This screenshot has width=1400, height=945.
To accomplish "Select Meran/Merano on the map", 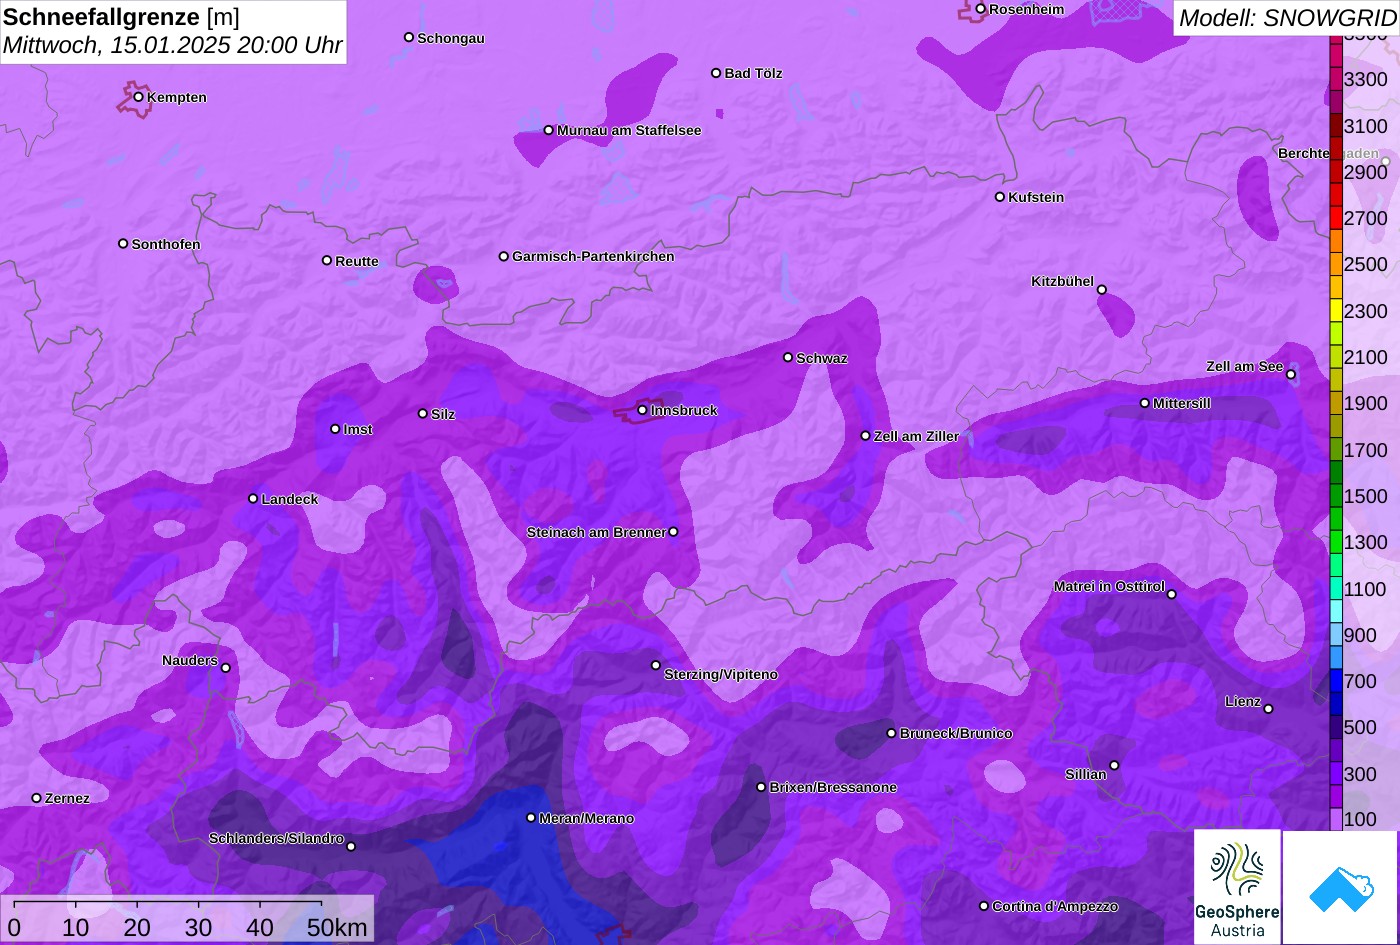I will [x=587, y=818].
